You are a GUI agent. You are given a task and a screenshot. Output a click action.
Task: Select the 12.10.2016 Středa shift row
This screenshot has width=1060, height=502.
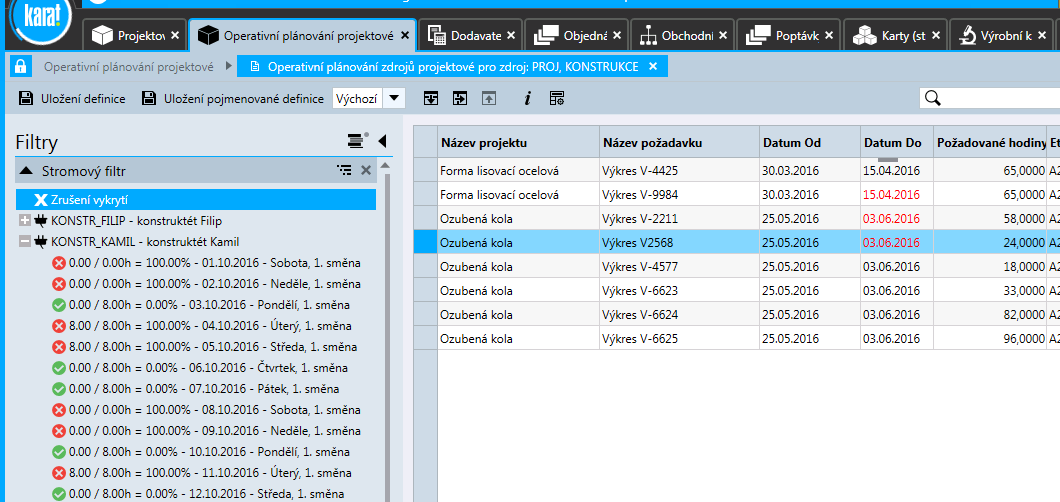coord(198,494)
